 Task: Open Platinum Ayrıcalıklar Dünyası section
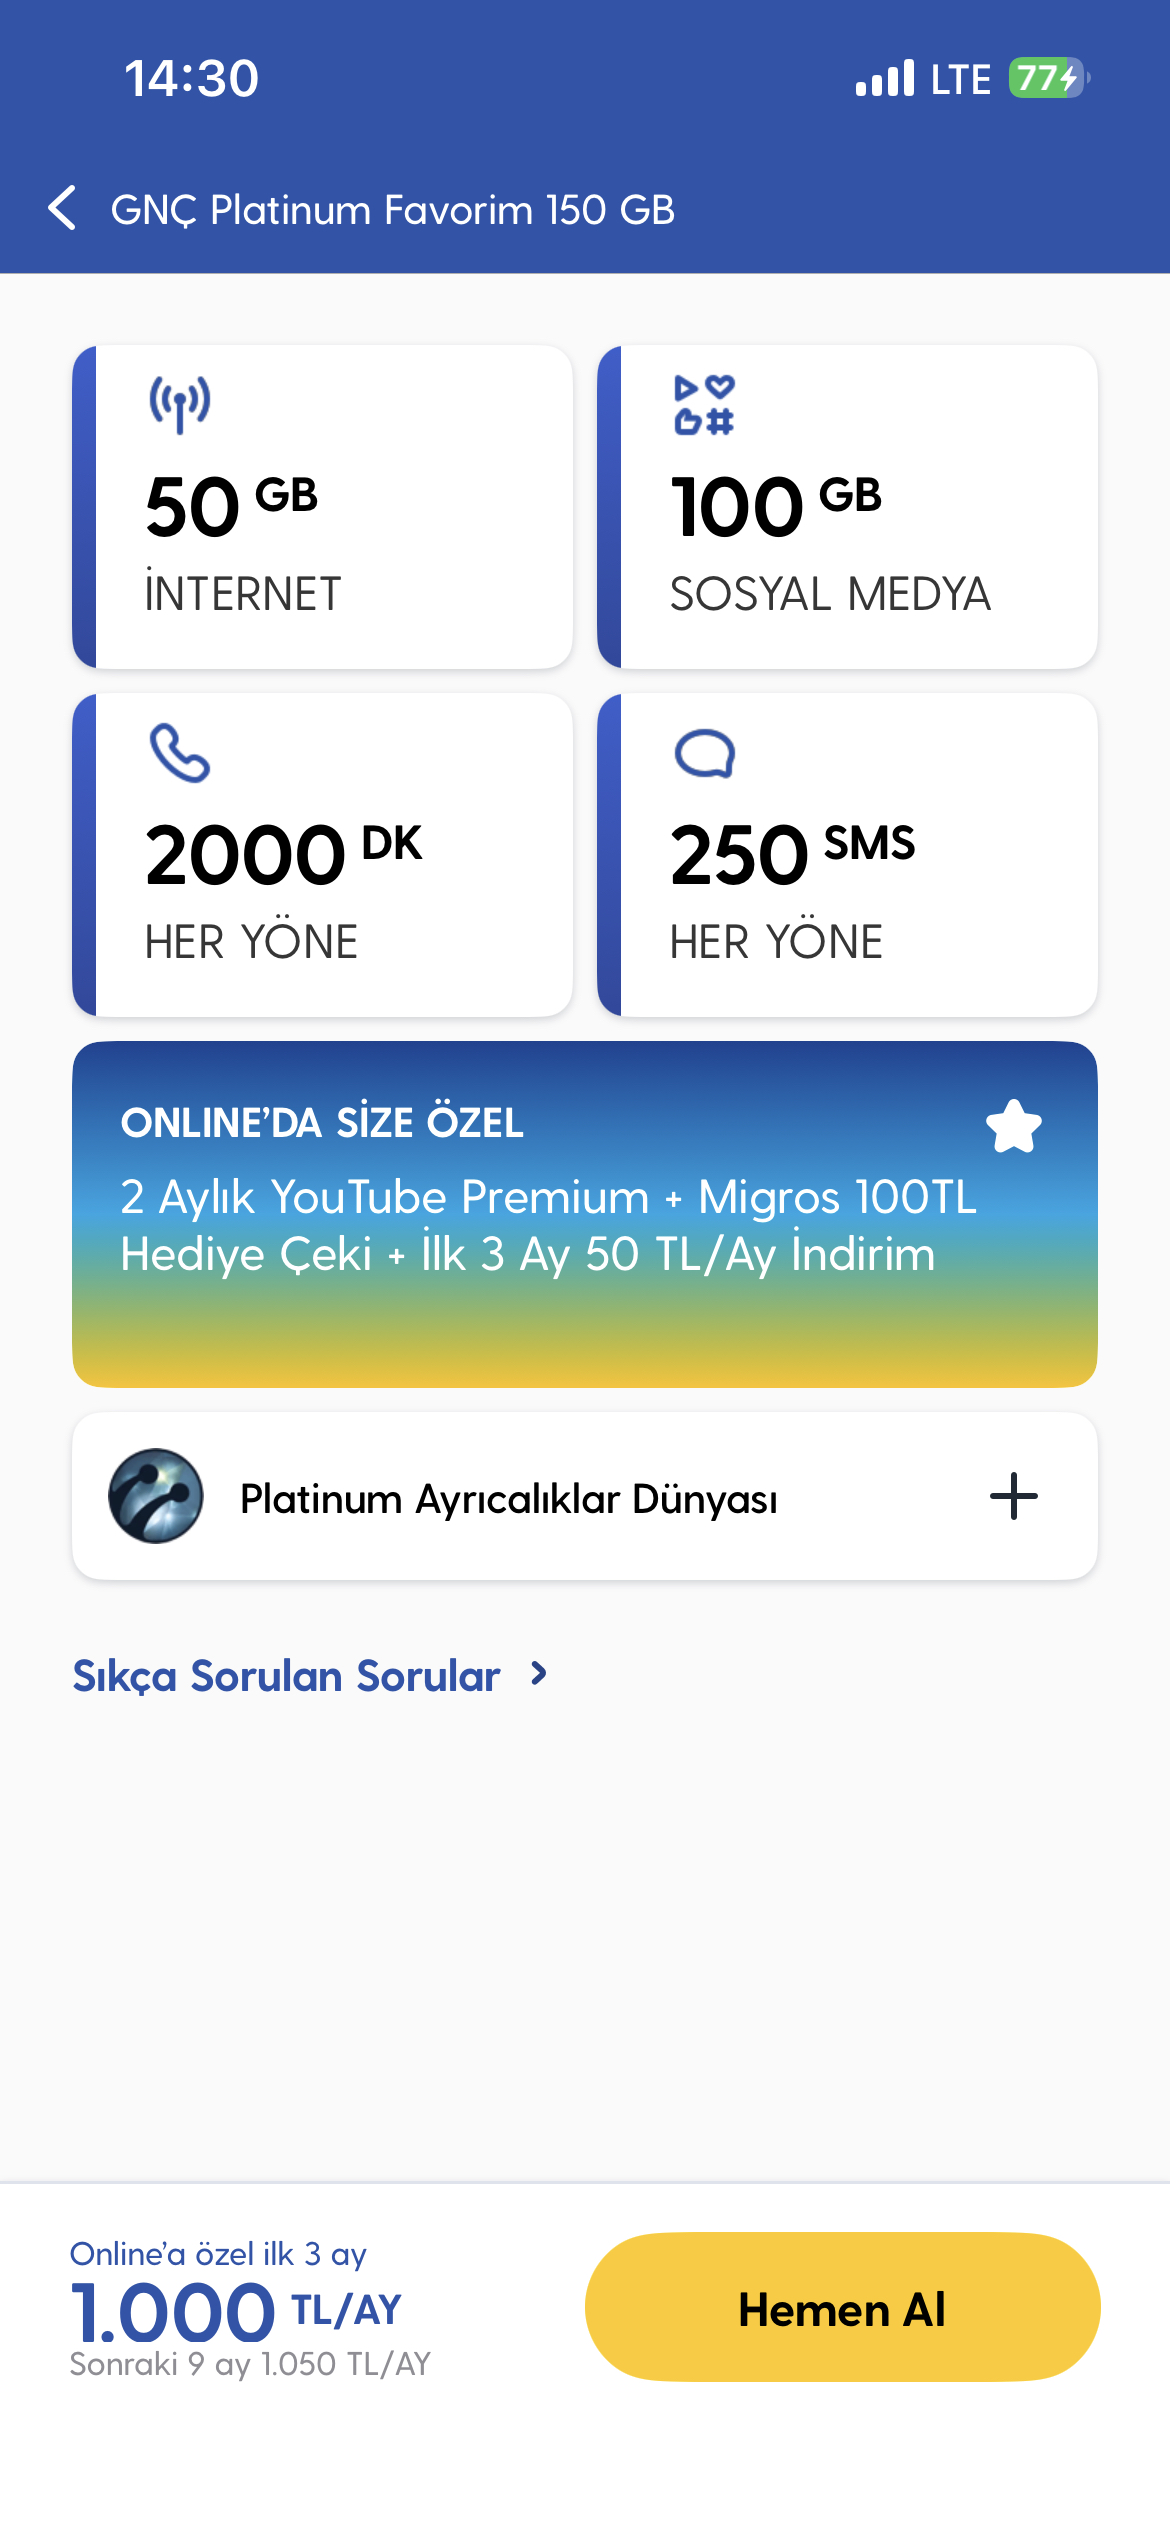585,1496
